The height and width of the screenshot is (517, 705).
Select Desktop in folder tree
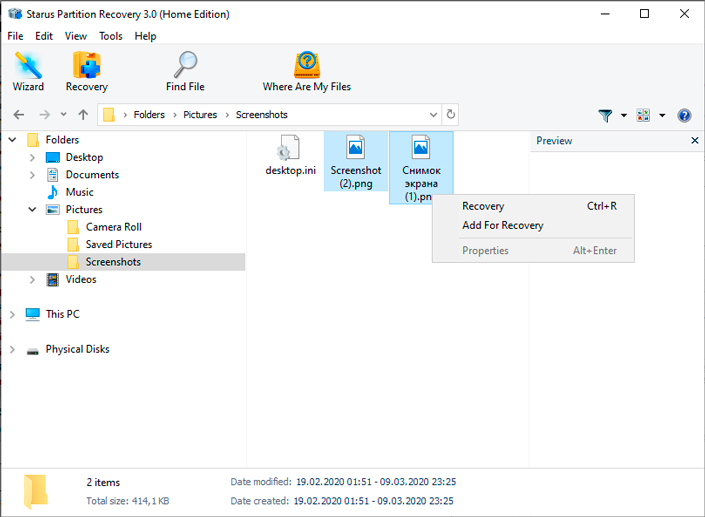(85, 157)
